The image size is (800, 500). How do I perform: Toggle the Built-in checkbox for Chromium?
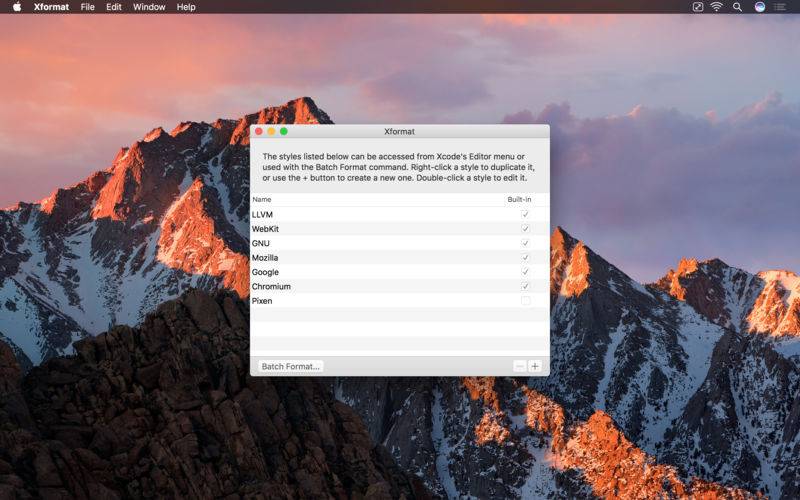(x=525, y=286)
